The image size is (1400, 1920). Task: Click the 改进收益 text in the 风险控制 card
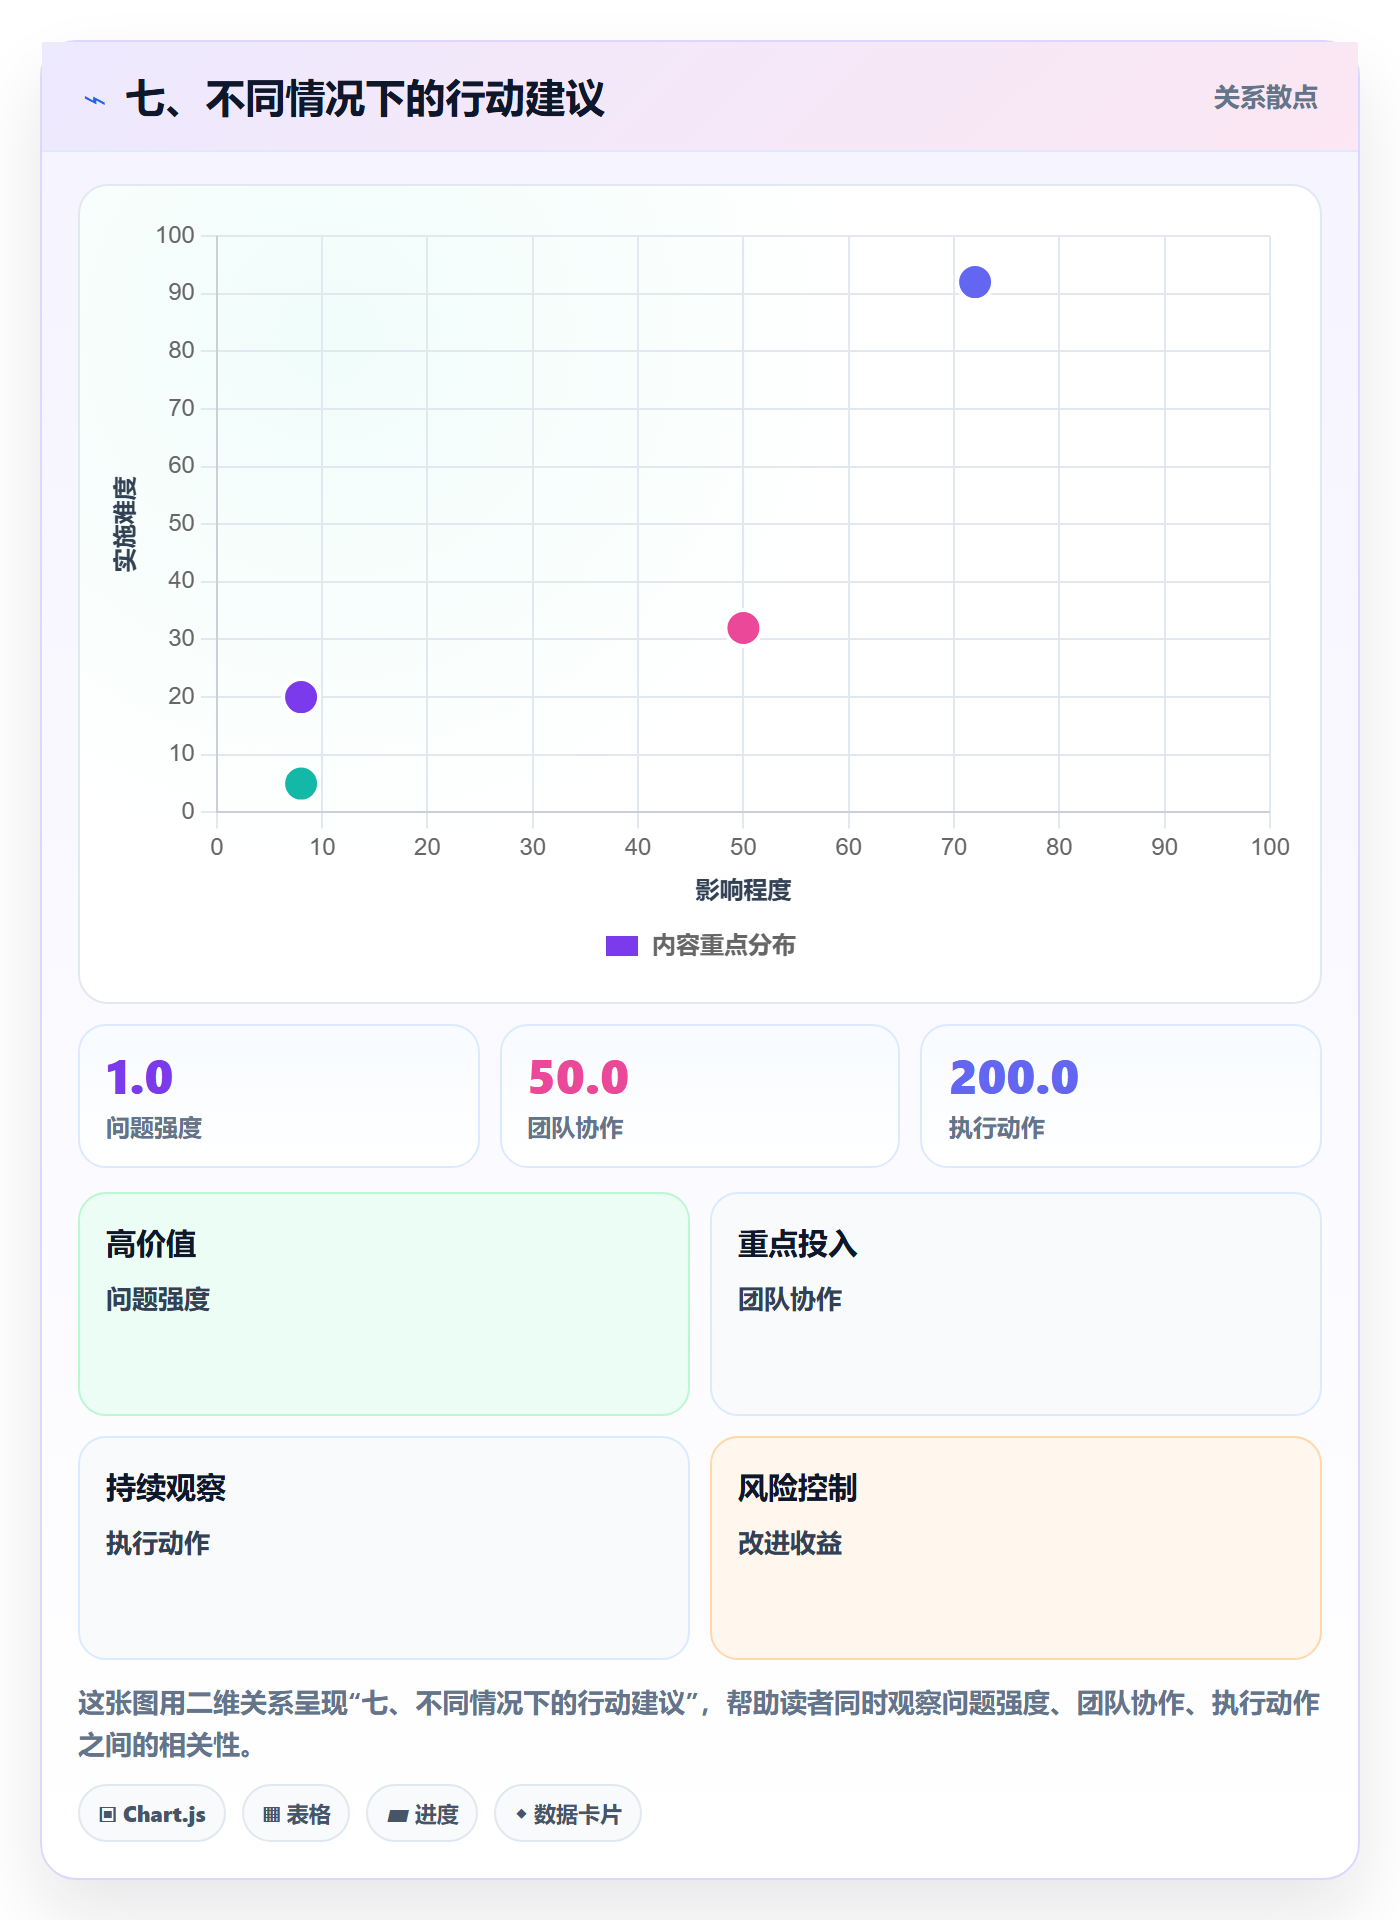click(x=790, y=1544)
